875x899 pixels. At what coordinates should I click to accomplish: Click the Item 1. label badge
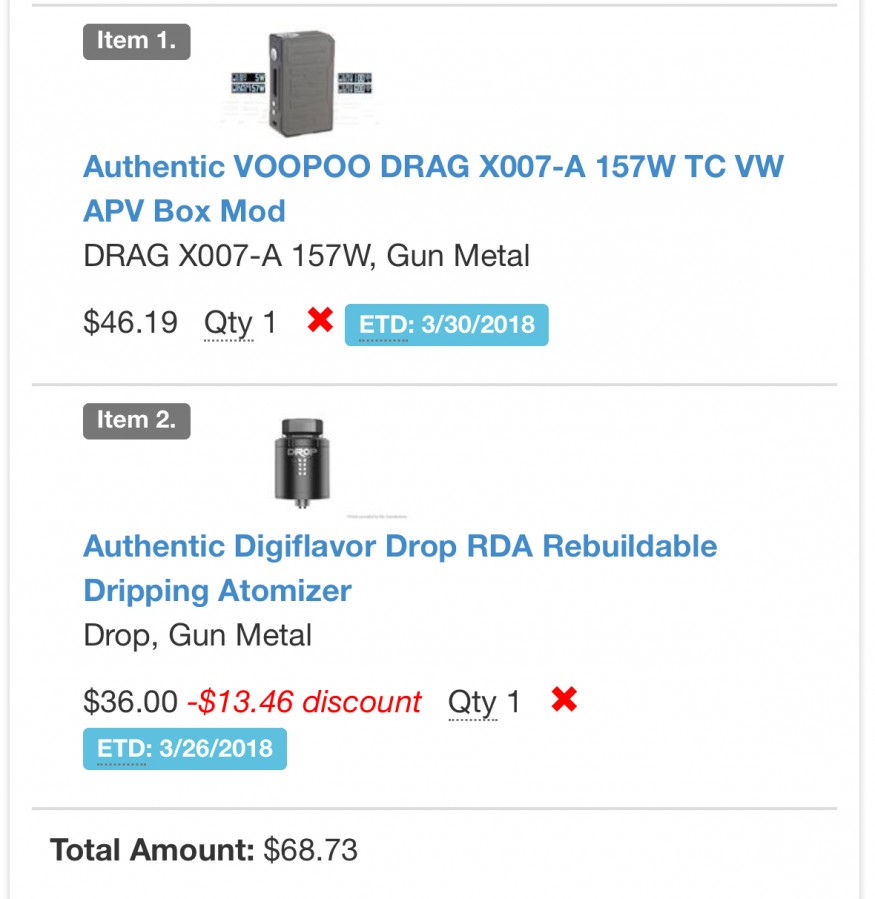(136, 41)
